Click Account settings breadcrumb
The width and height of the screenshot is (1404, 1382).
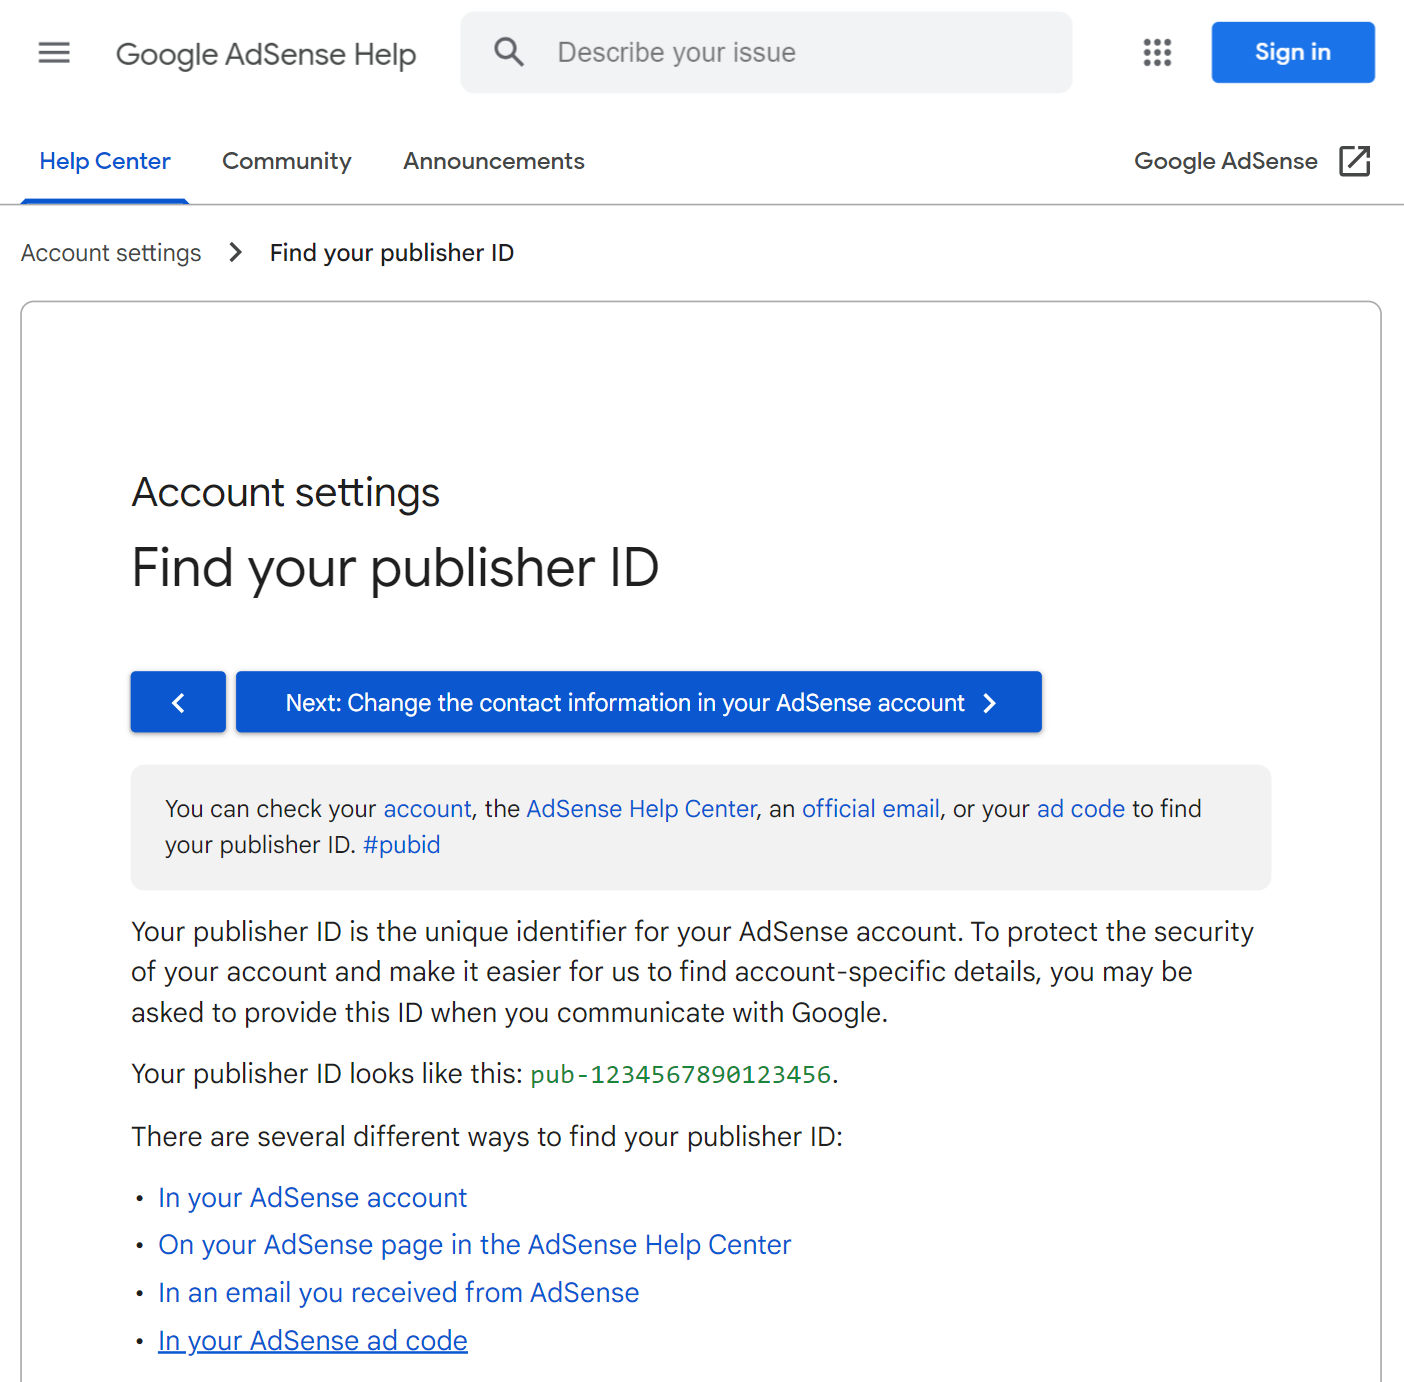pyautogui.click(x=111, y=253)
